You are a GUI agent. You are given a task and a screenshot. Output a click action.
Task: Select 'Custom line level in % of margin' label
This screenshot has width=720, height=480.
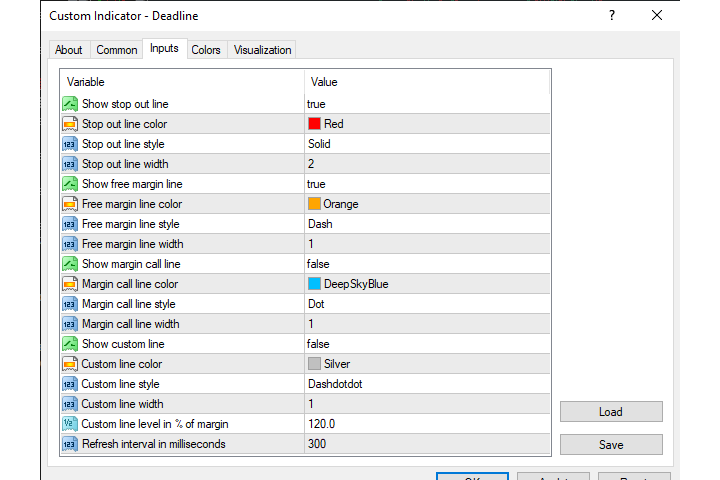[x=155, y=424]
